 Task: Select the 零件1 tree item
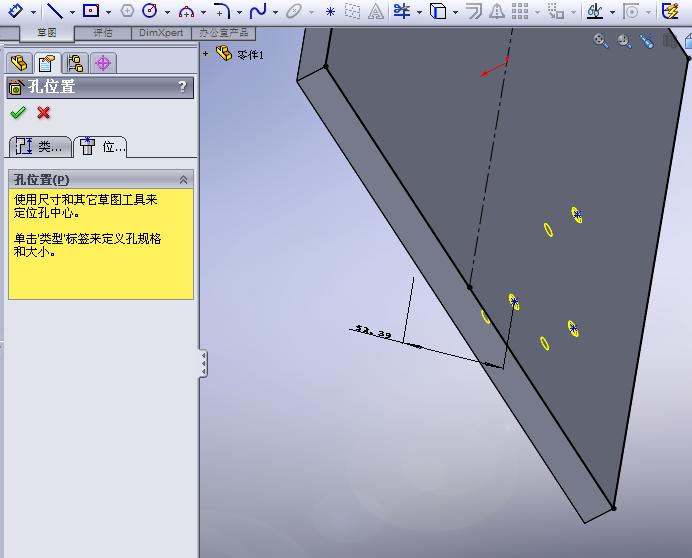pos(240,54)
